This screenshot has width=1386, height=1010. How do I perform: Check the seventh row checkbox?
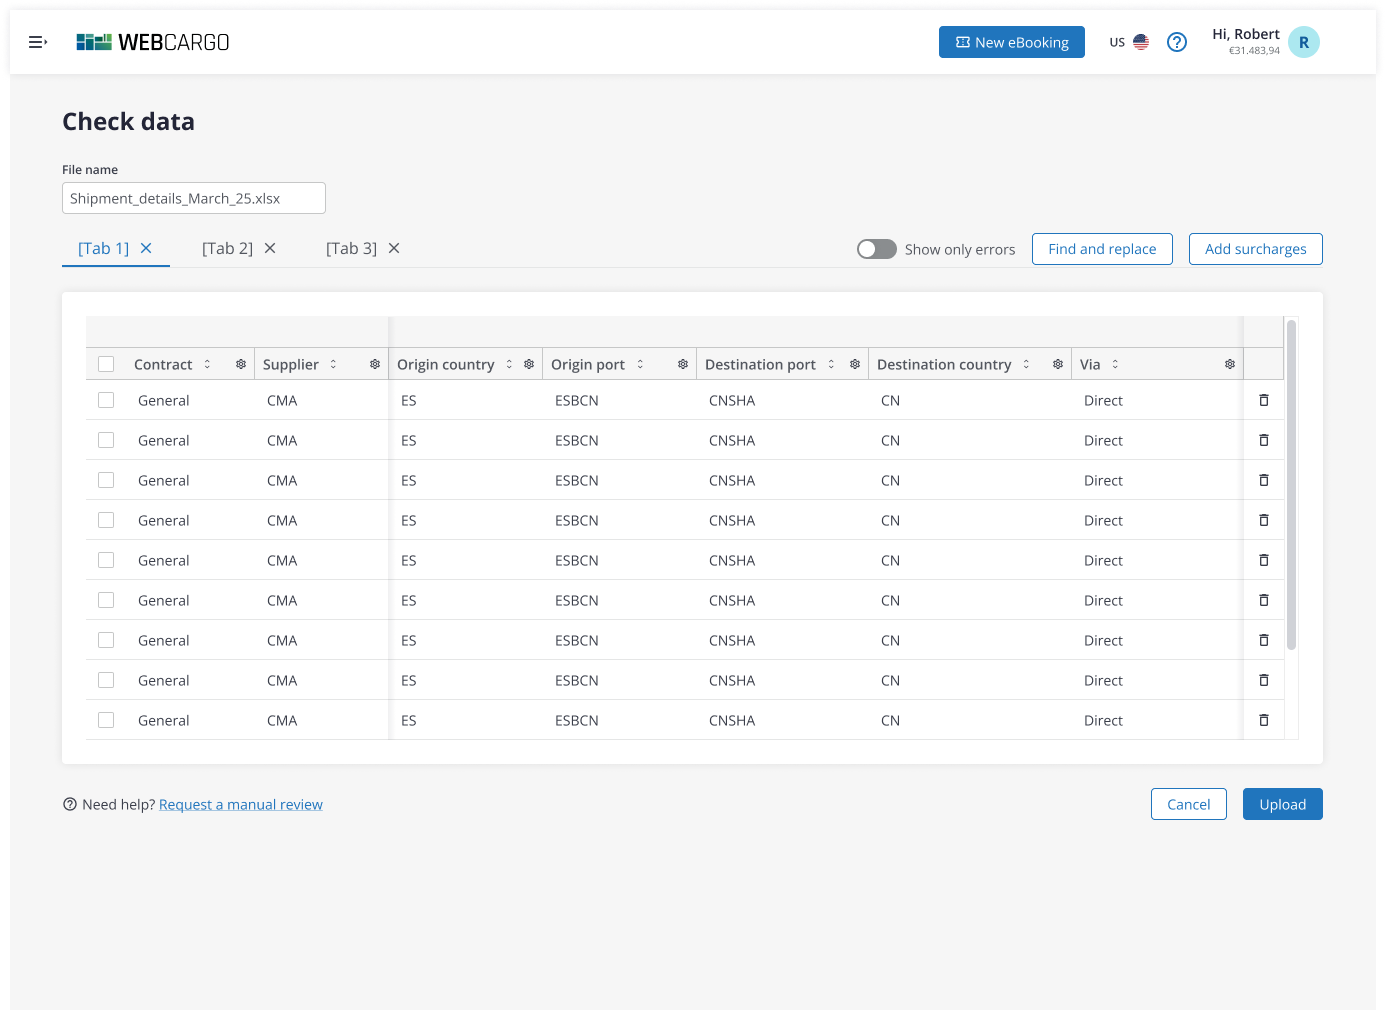click(106, 640)
